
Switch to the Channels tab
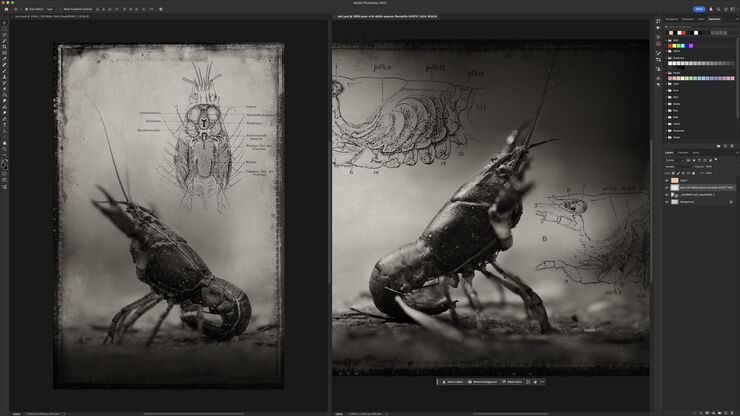pyautogui.click(x=682, y=152)
